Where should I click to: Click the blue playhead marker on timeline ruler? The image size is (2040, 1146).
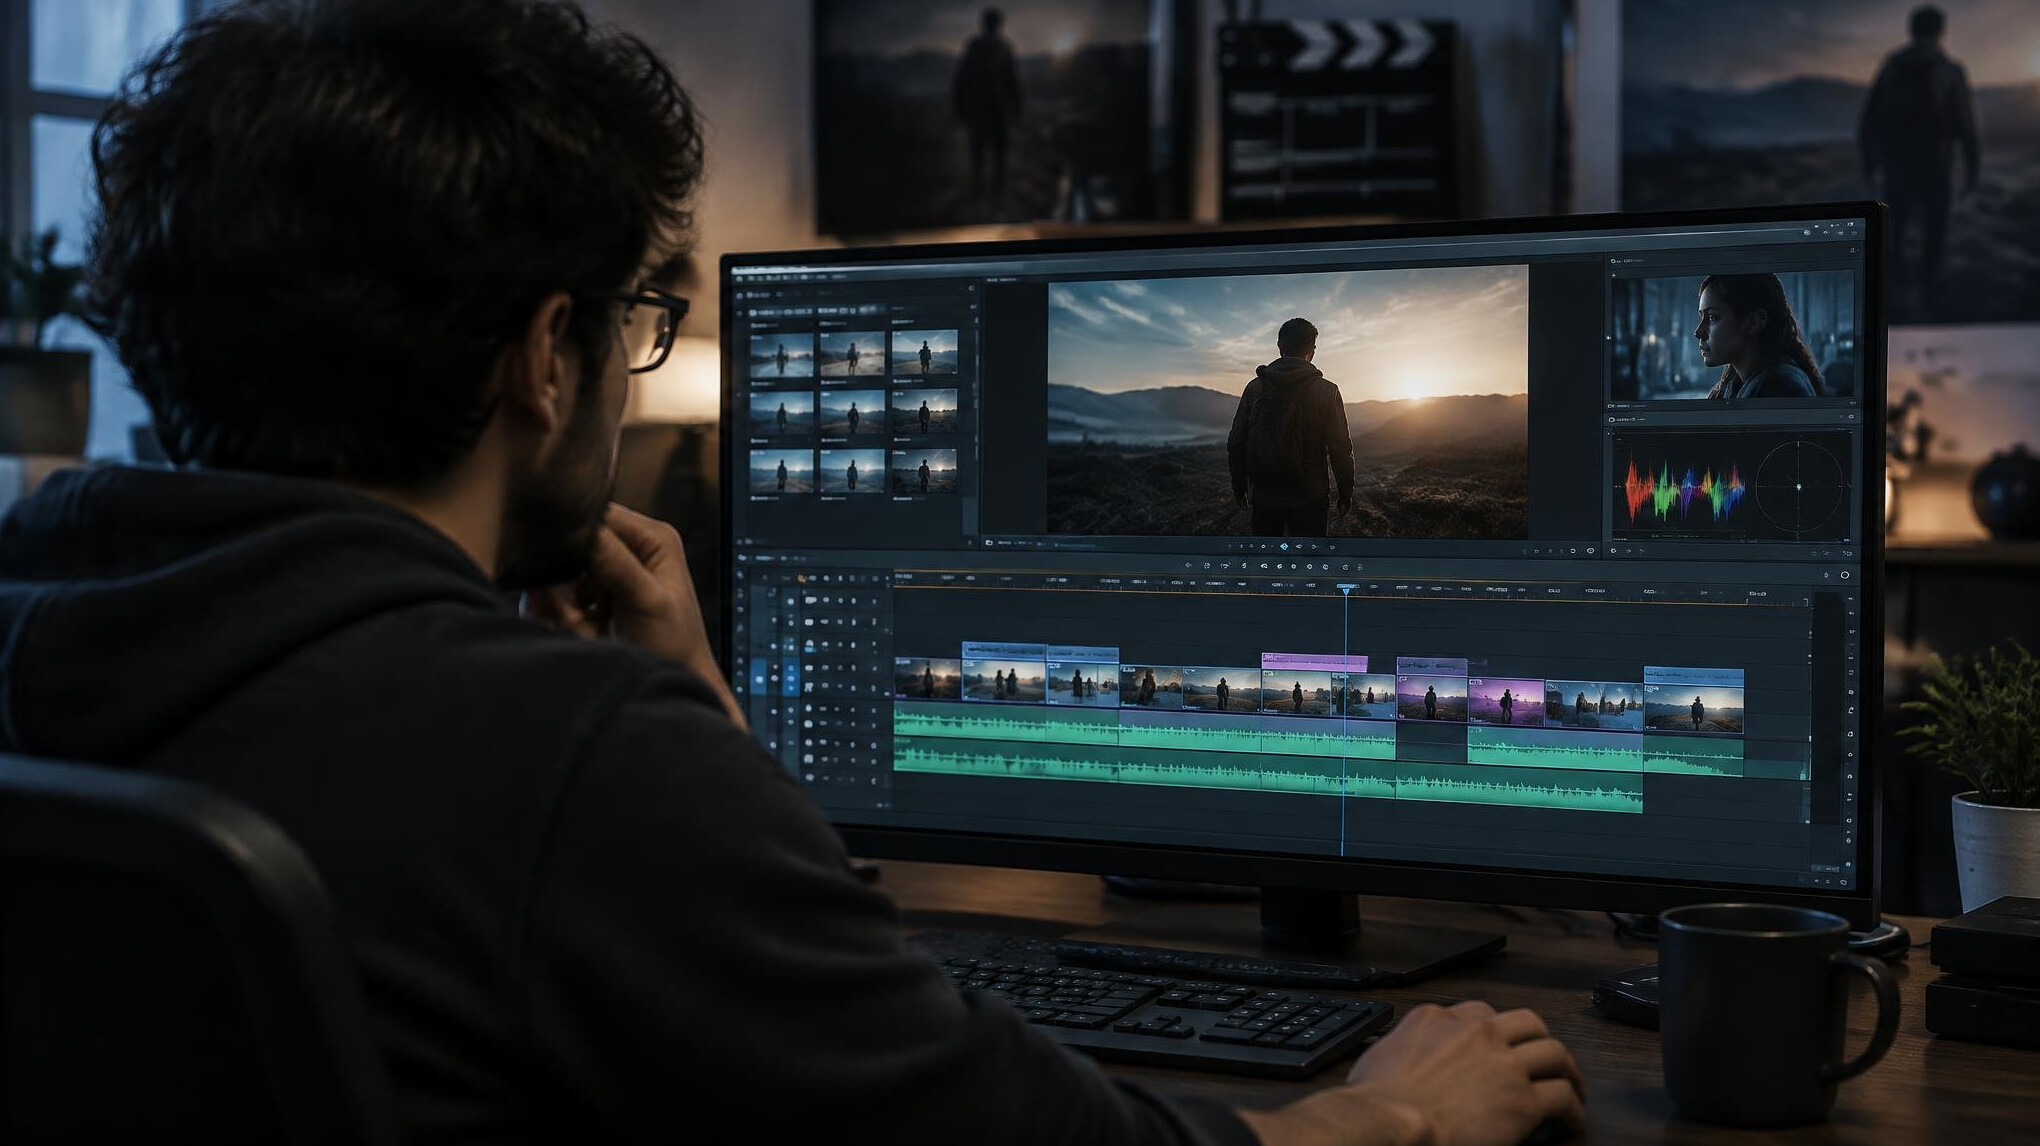tap(1346, 591)
